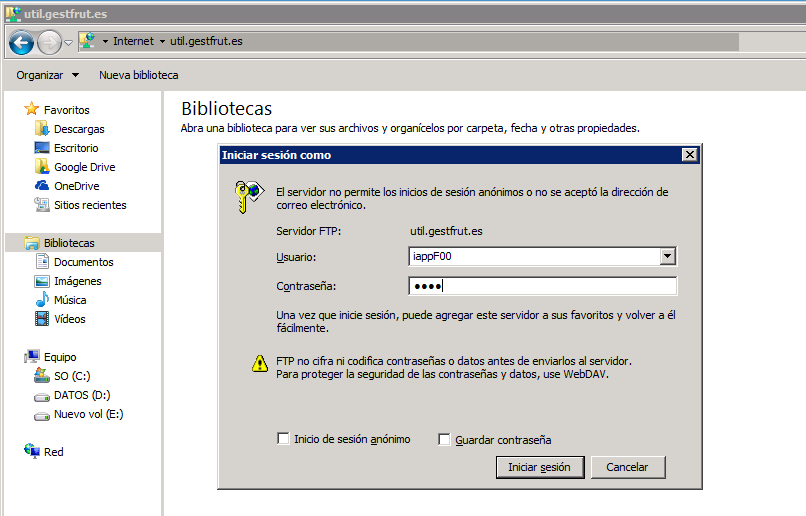Click the Sitios recientes icon
806x516 pixels.
pyautogui.click(x=42, y=205)
